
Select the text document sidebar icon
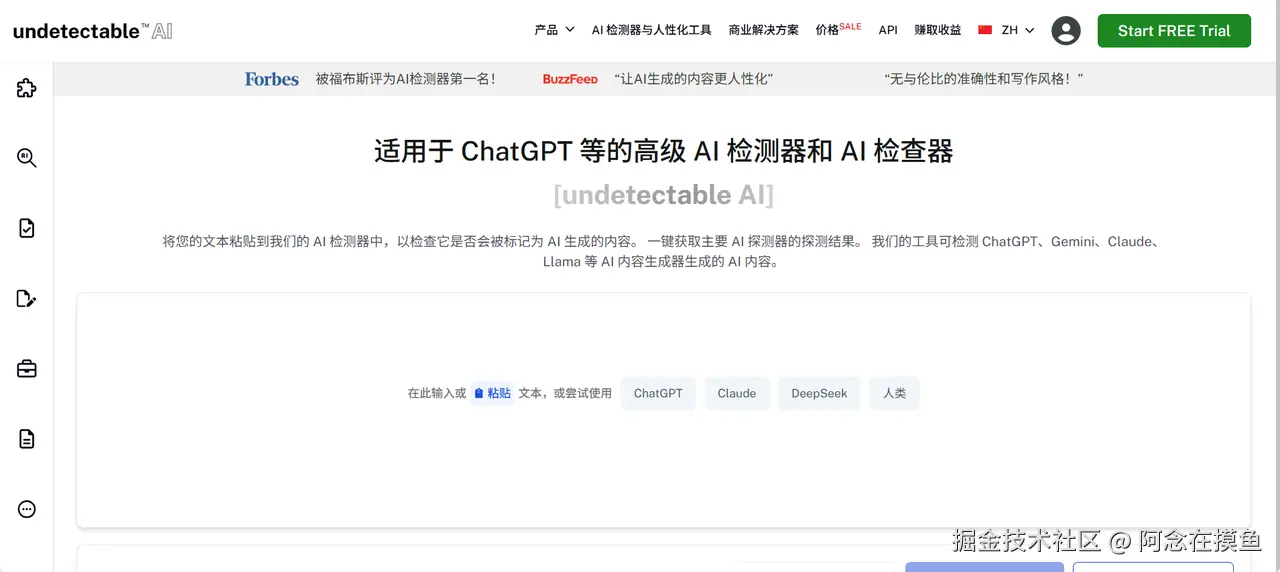pyautogui.click(x=27, y=439)
